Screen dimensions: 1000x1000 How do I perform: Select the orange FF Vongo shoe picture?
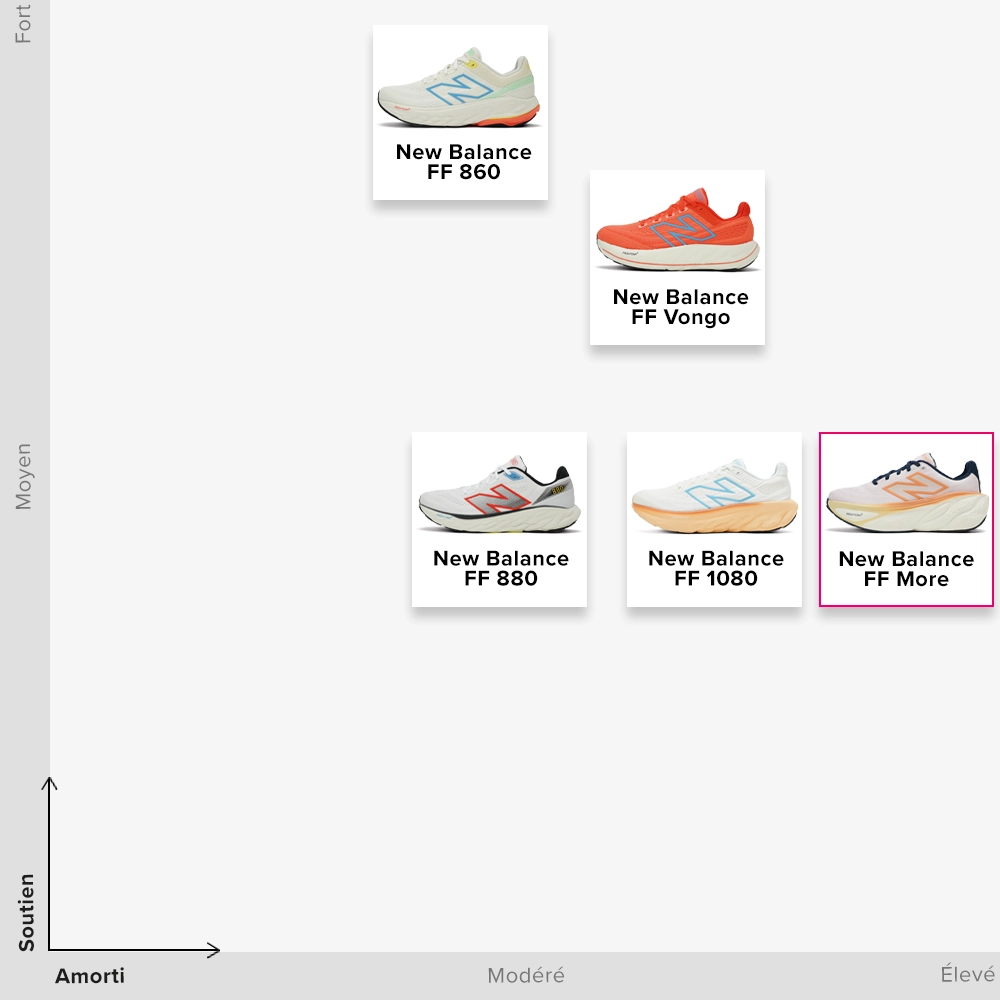[x=677, y=232]
